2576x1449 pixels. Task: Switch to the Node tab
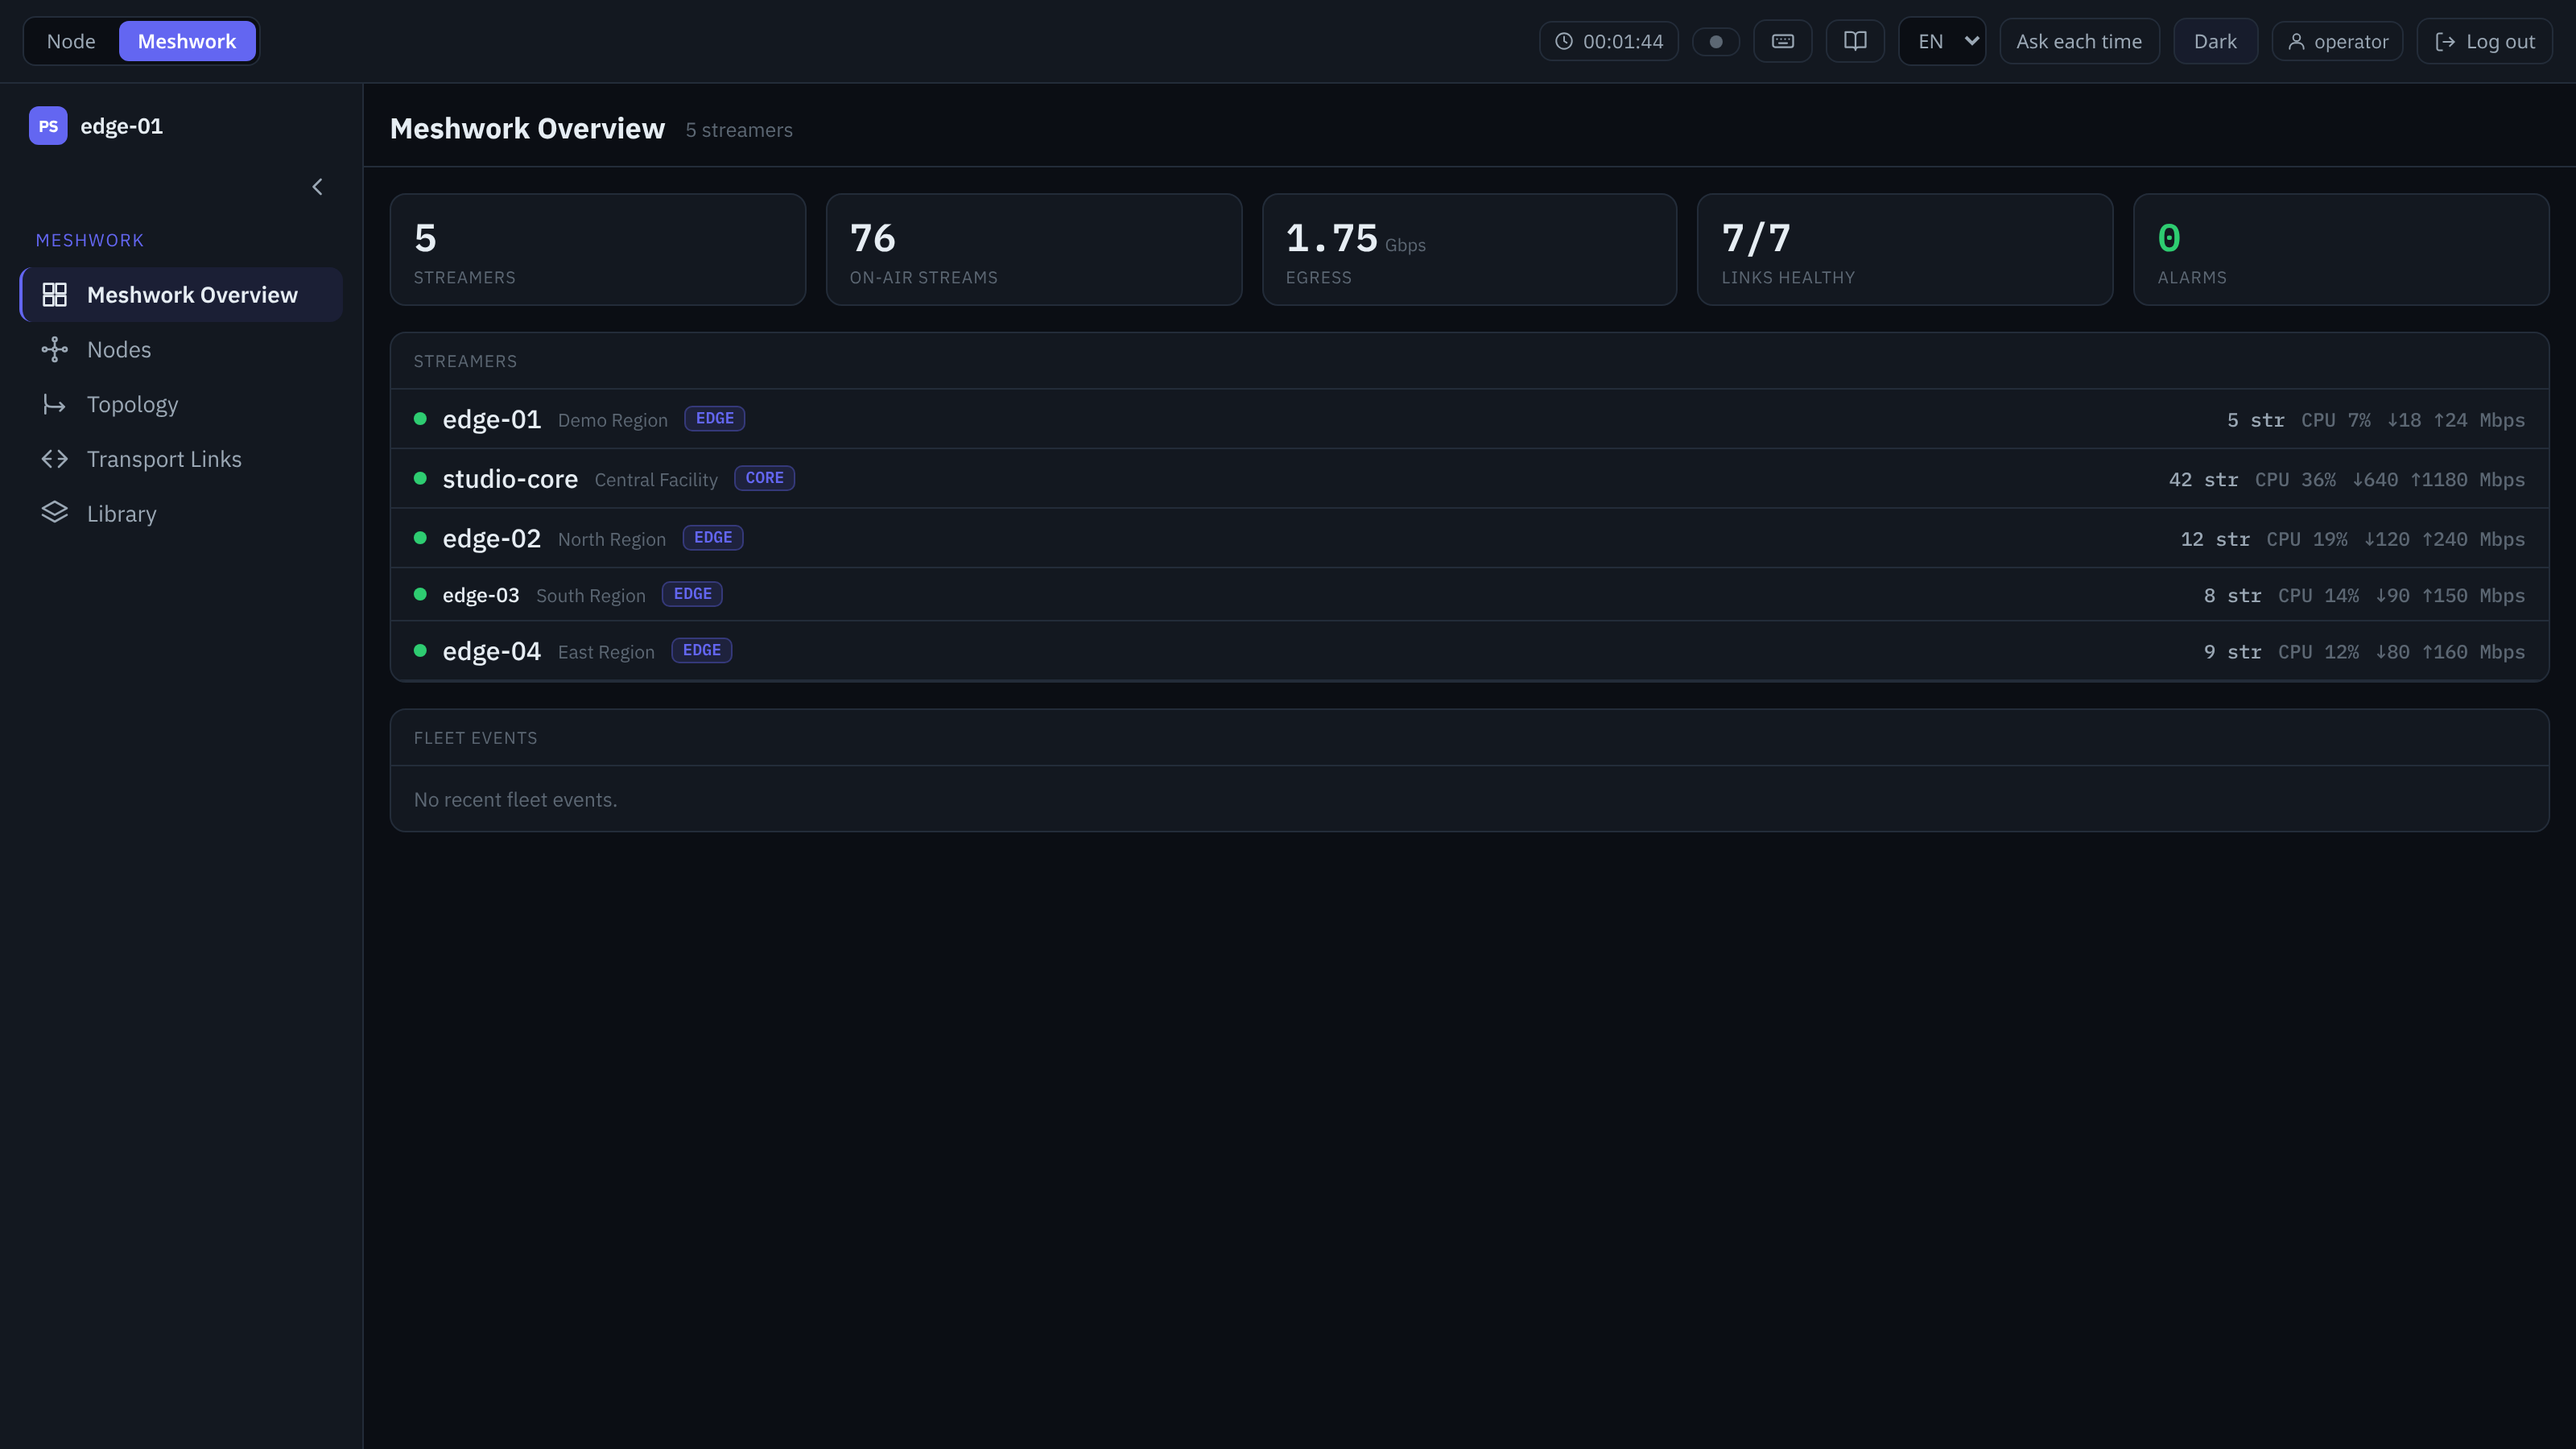[71, 41]
